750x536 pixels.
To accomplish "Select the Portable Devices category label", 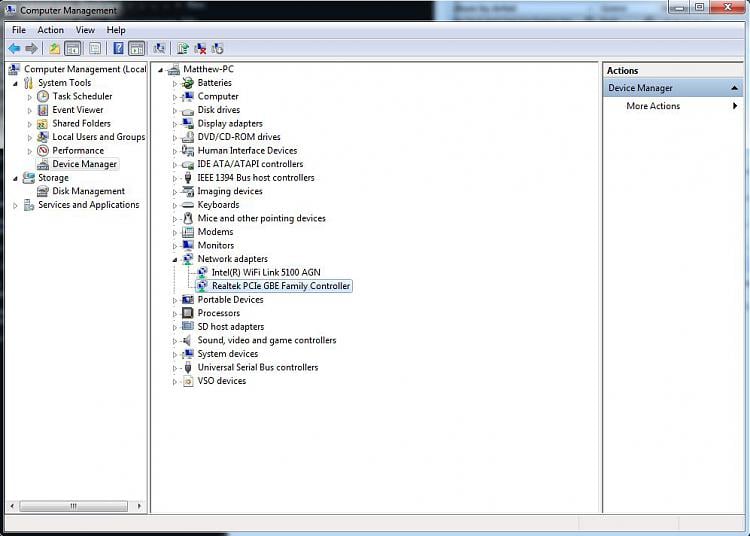I will 231,300.
